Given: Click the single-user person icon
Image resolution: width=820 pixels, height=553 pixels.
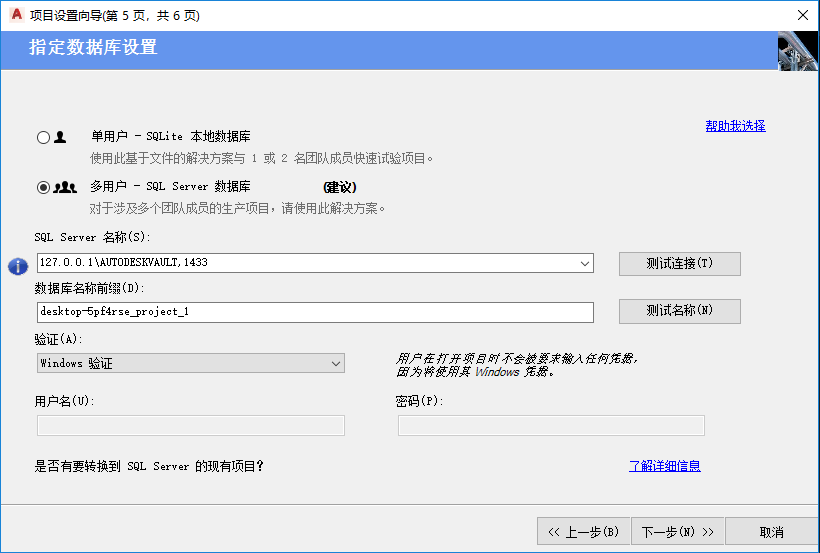Looking at the screenshot, I should tap(60, 137).
